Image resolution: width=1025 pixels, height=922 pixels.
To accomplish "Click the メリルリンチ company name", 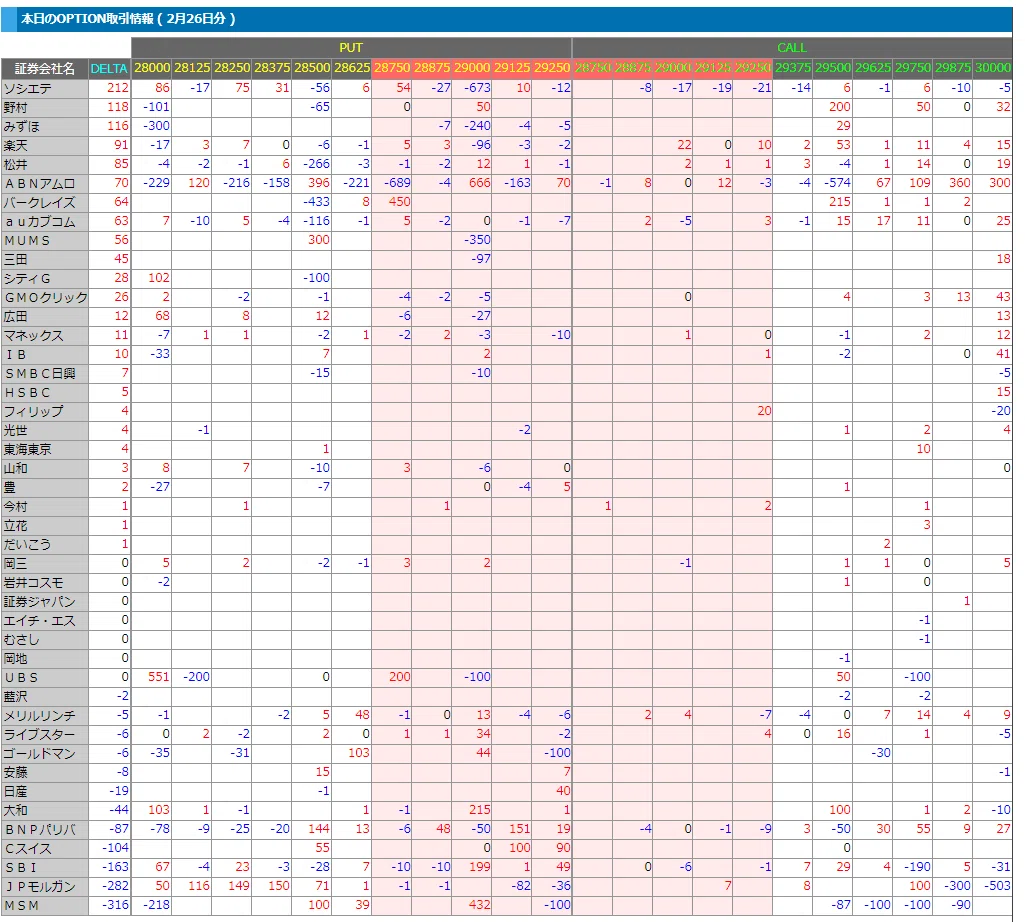I will pyautogui.click(x=40, y=716).
